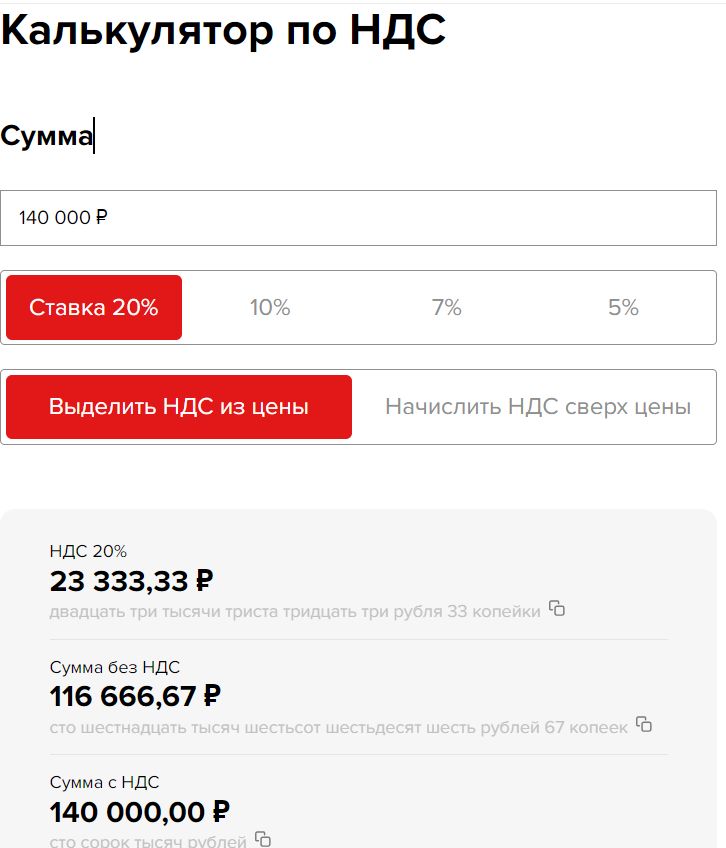This screenshot has height=848, width=726.
Task: Click the 140 000,00 ₽ total
Action: 140,811
